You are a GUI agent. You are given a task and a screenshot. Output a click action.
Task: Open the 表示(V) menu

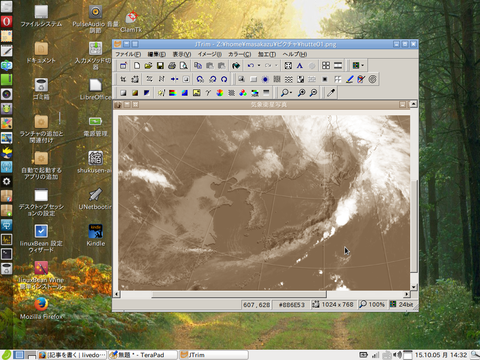click(182, 54)
